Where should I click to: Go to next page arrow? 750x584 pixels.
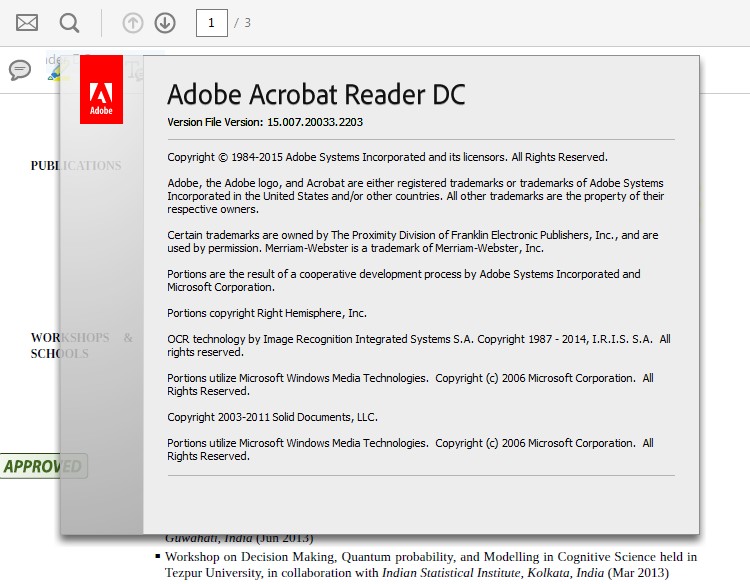pyautogui.click(x=165, y=23)
